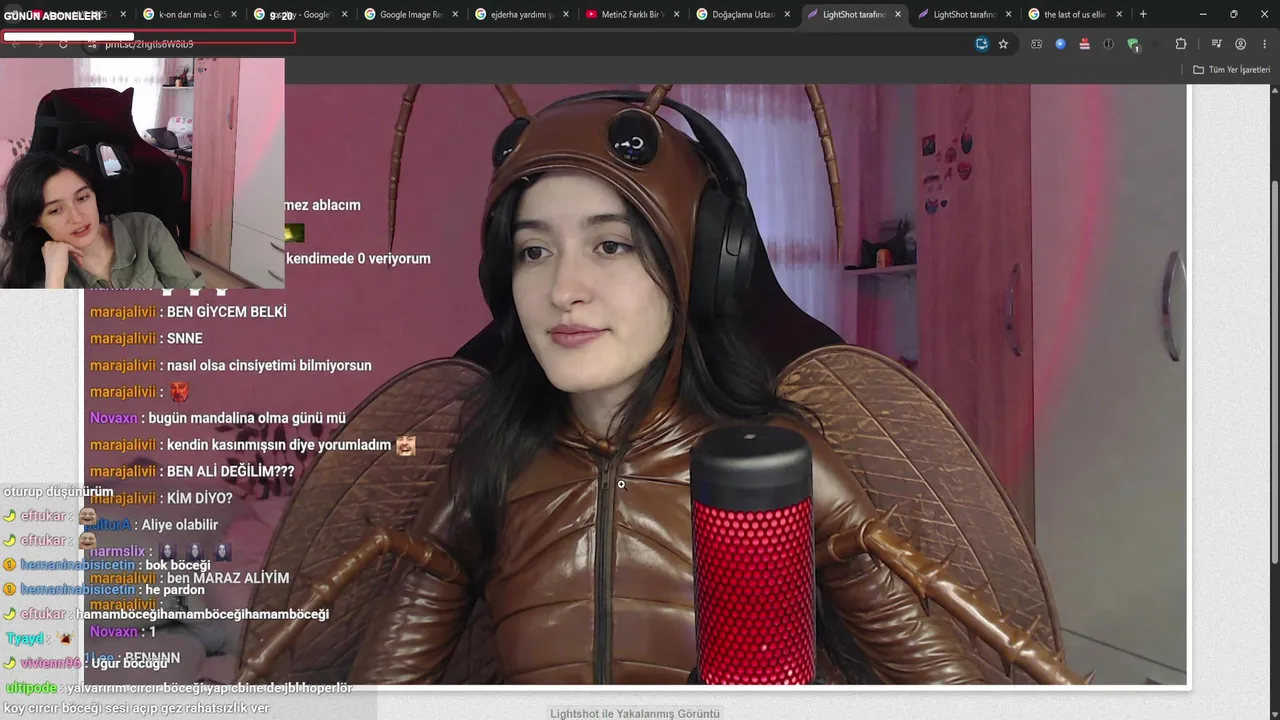Click the page's vertical scrollbar
The image size is (1280, 720).
click(x=1274, y=370)
